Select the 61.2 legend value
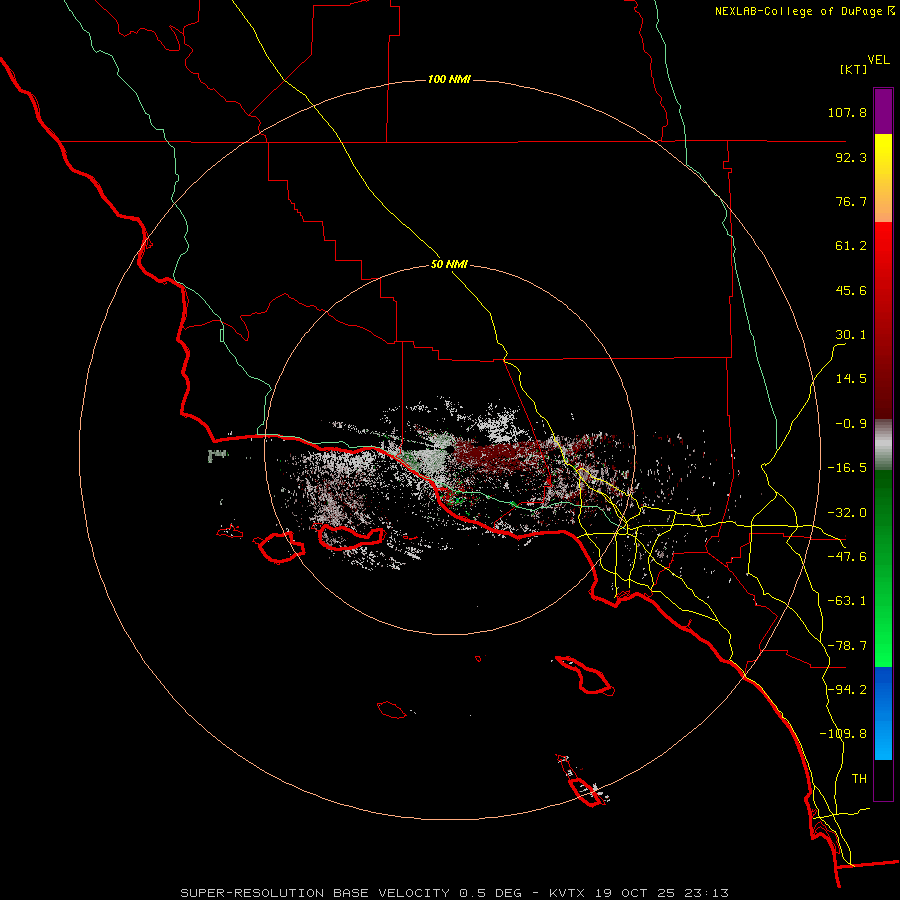The image size is (900, 900). [851, 246]
